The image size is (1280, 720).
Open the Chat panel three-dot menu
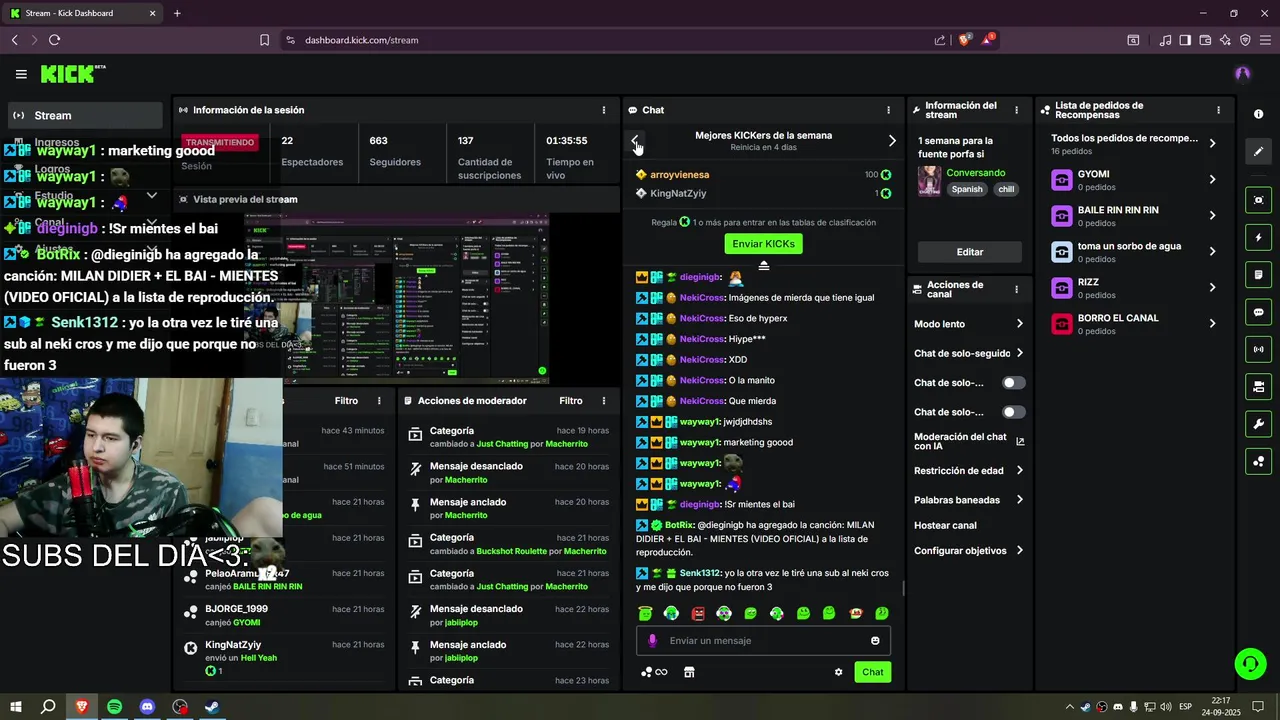pyautogui.click(x=888, y=110)
